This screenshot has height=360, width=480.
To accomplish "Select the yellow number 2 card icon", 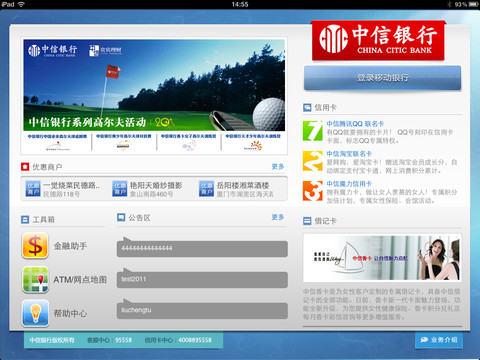I will pos(312,161).
